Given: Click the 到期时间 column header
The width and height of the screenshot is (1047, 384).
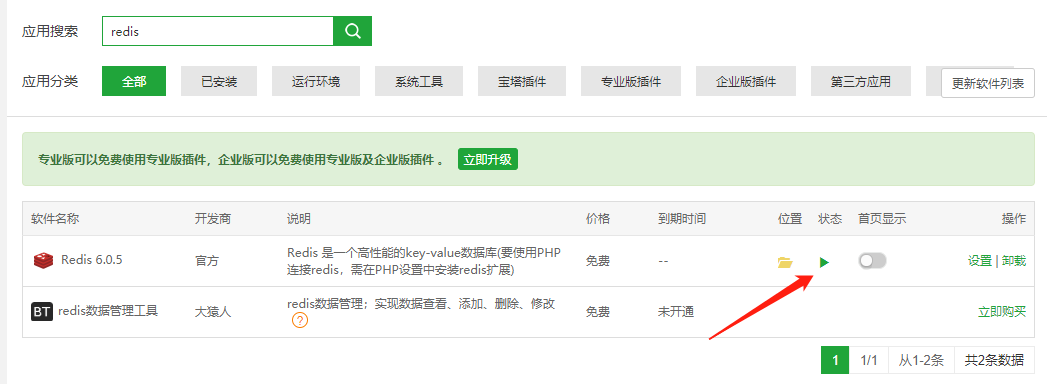Looking at the screenshot, I should (x=681, y=218).
